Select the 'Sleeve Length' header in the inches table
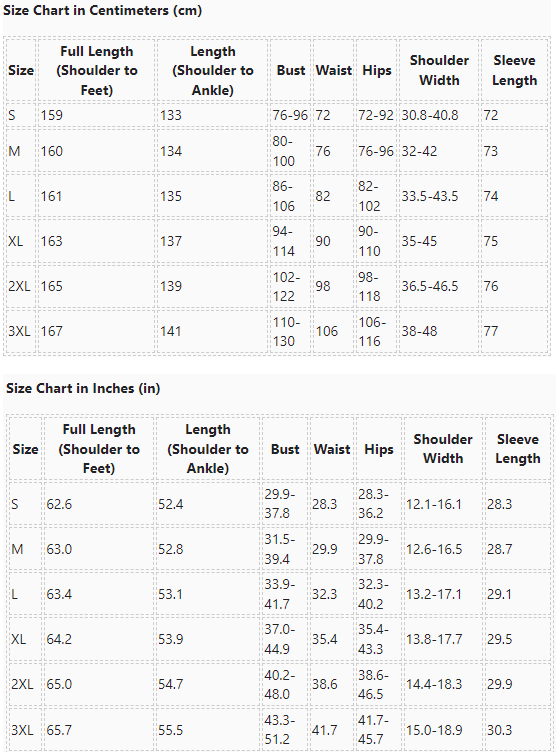Image resolution: width=558 pixels, height=754 pixels. click(x=518, y=449)
